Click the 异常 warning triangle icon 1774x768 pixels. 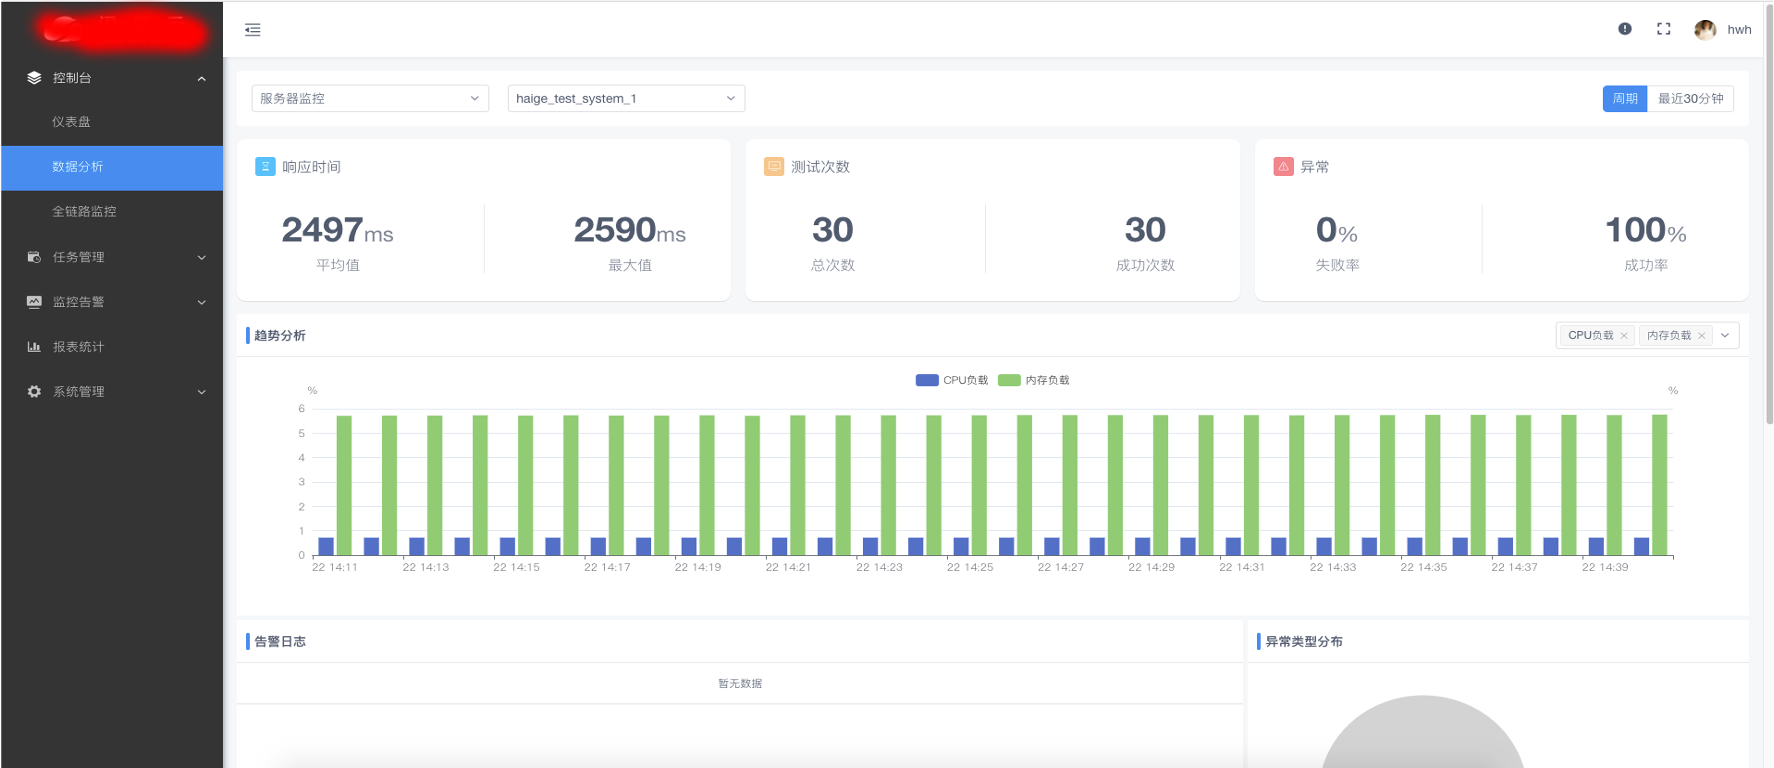coord(1283,166)
